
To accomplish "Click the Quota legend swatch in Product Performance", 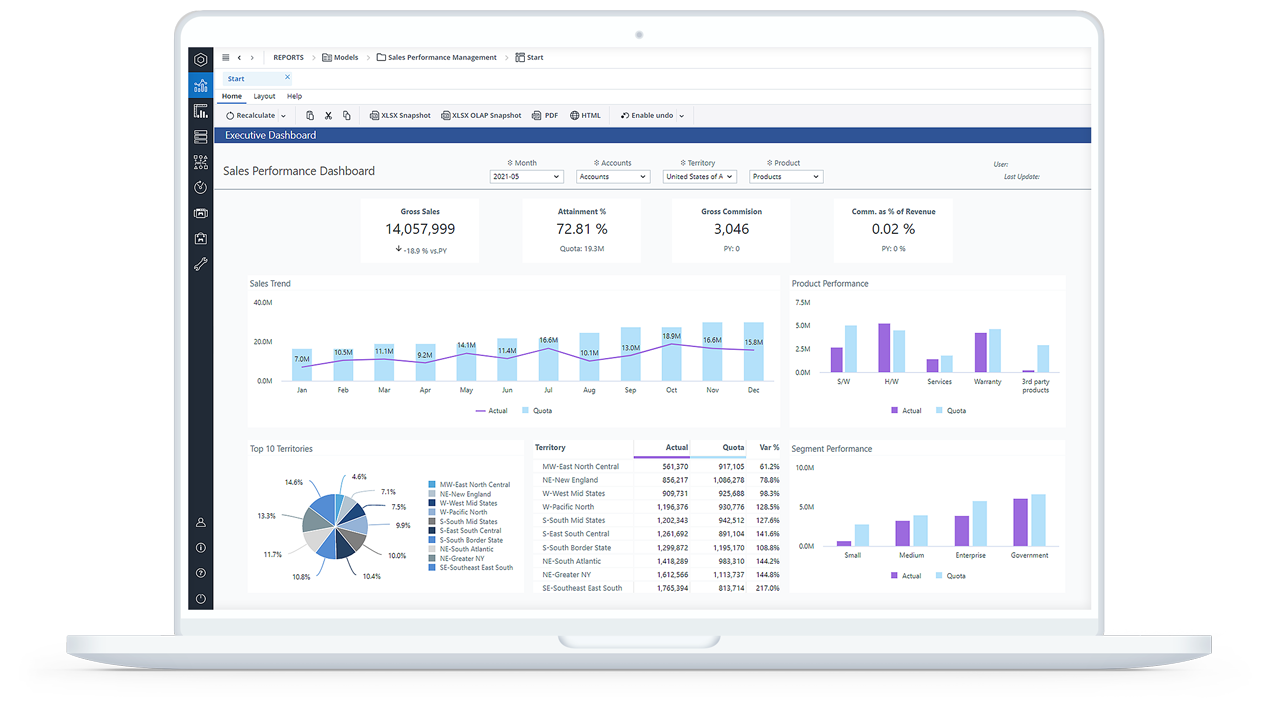I will pyautogui.click(x=940, y=411).
